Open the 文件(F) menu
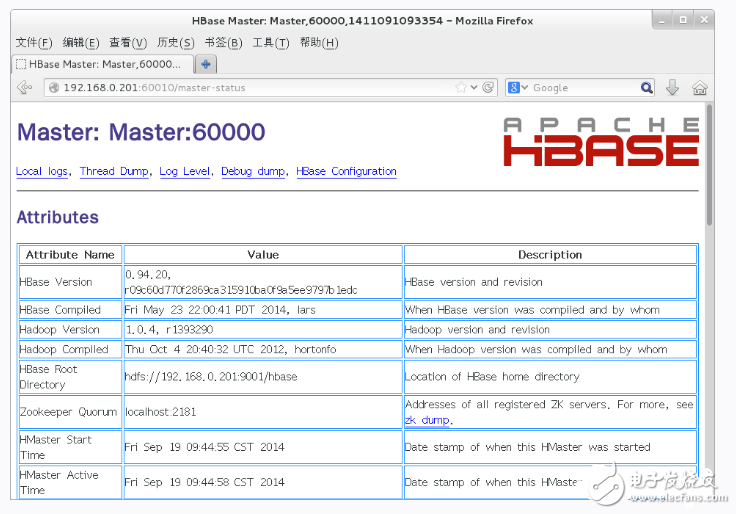The height and width of the screenshot is (514, 736). point(34,43)
